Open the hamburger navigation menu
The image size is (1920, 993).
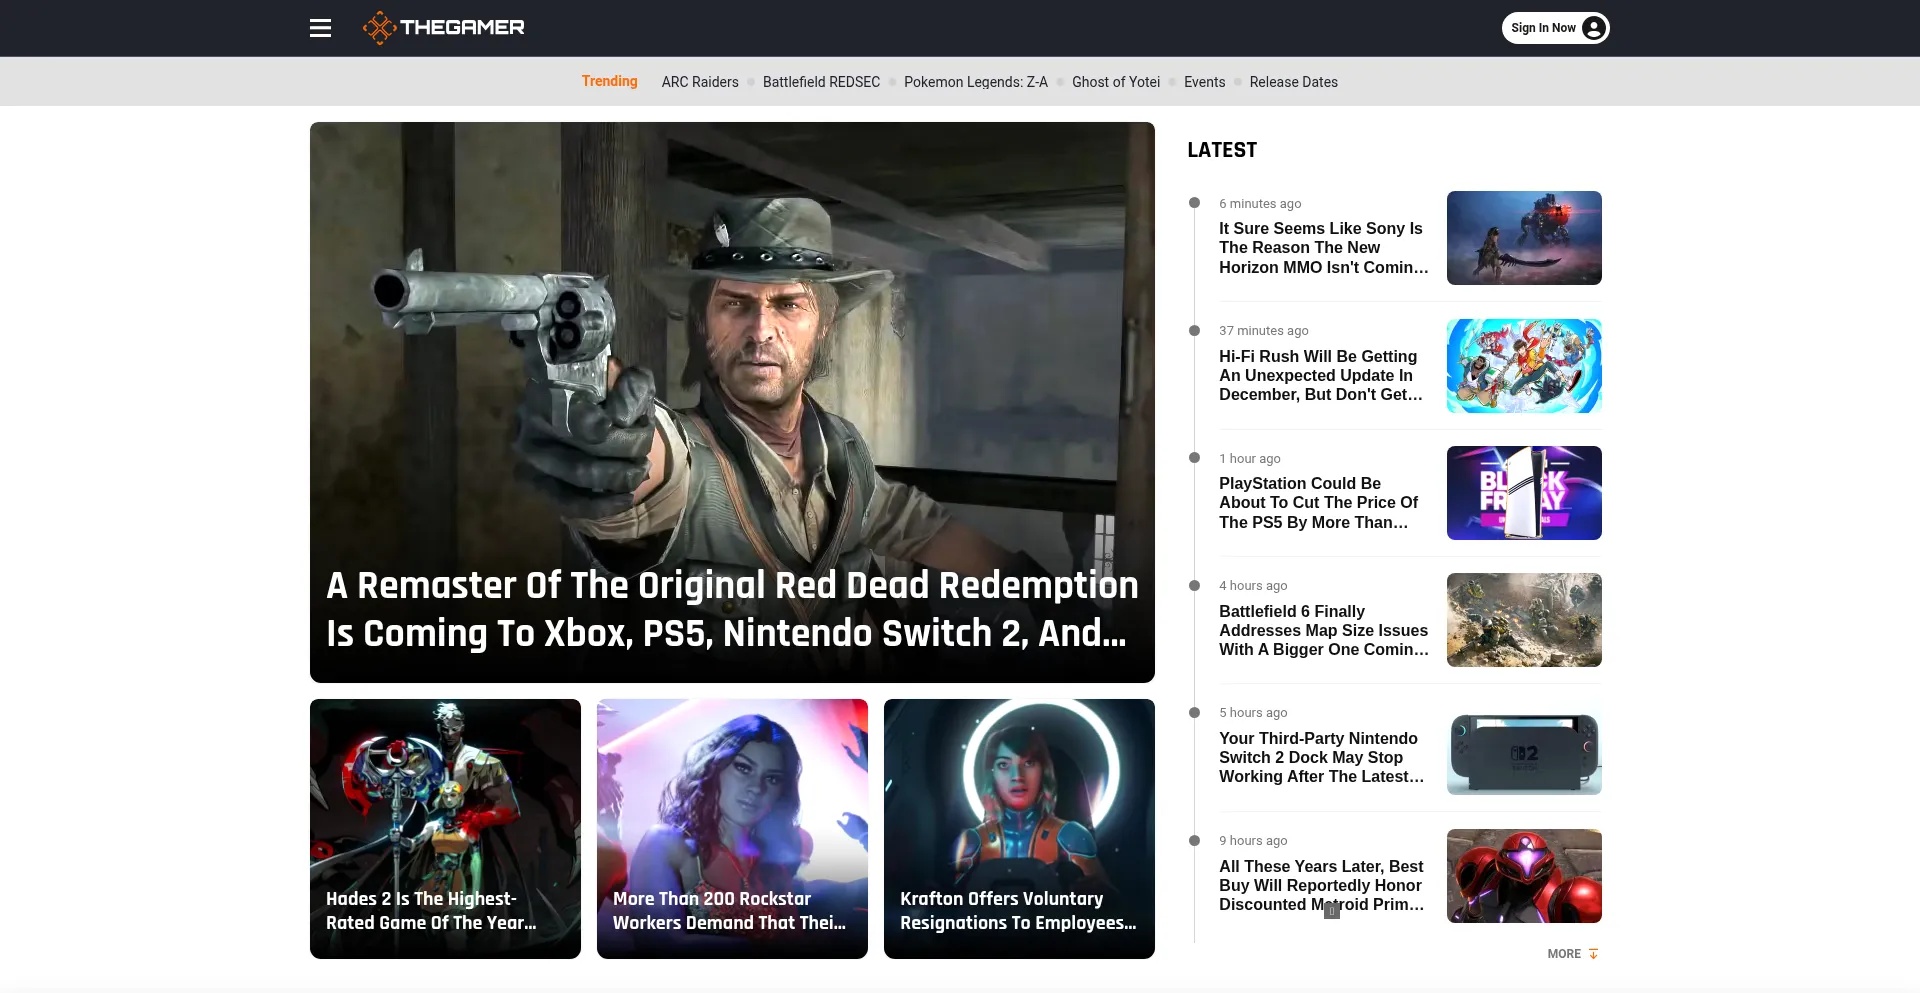click(320, 28)
